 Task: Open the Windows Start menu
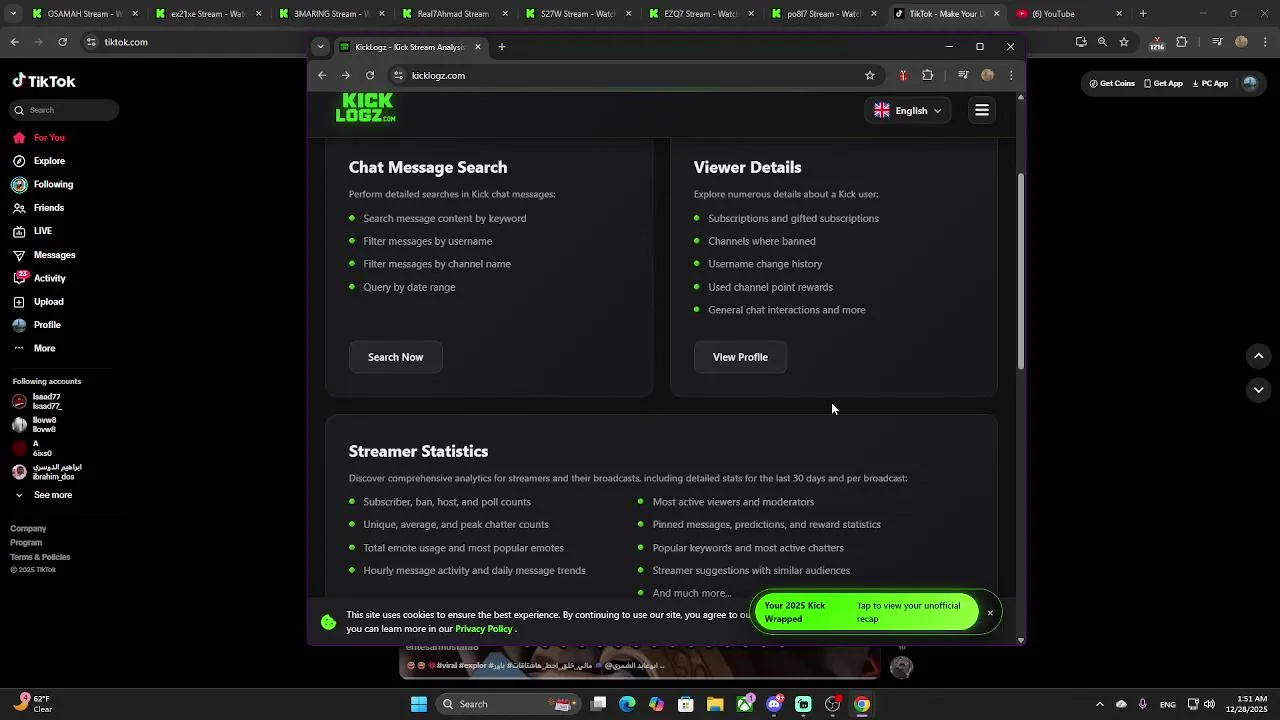(419, 704)
